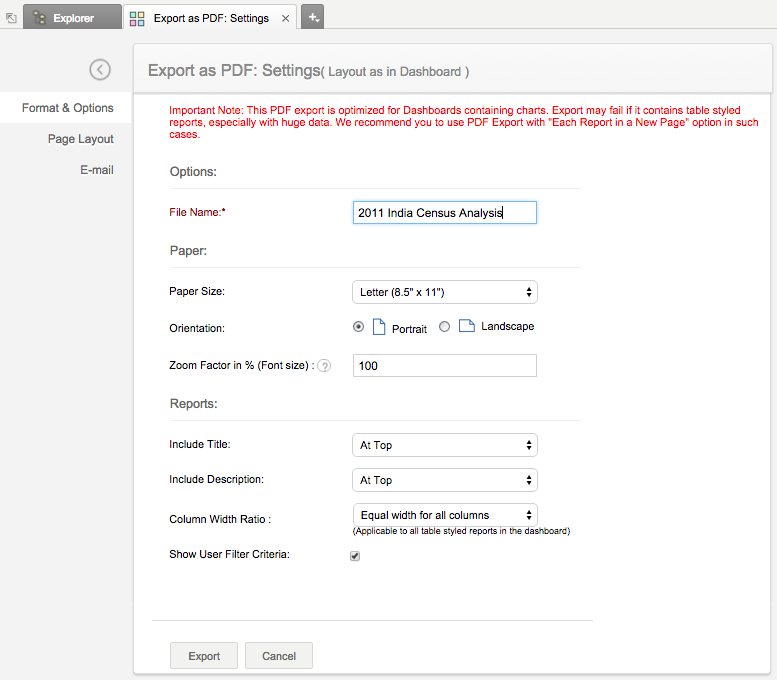Screen dimensions: 777x680
Task: Click the restore window icon at top-left
Action: (x=11, y=18)
